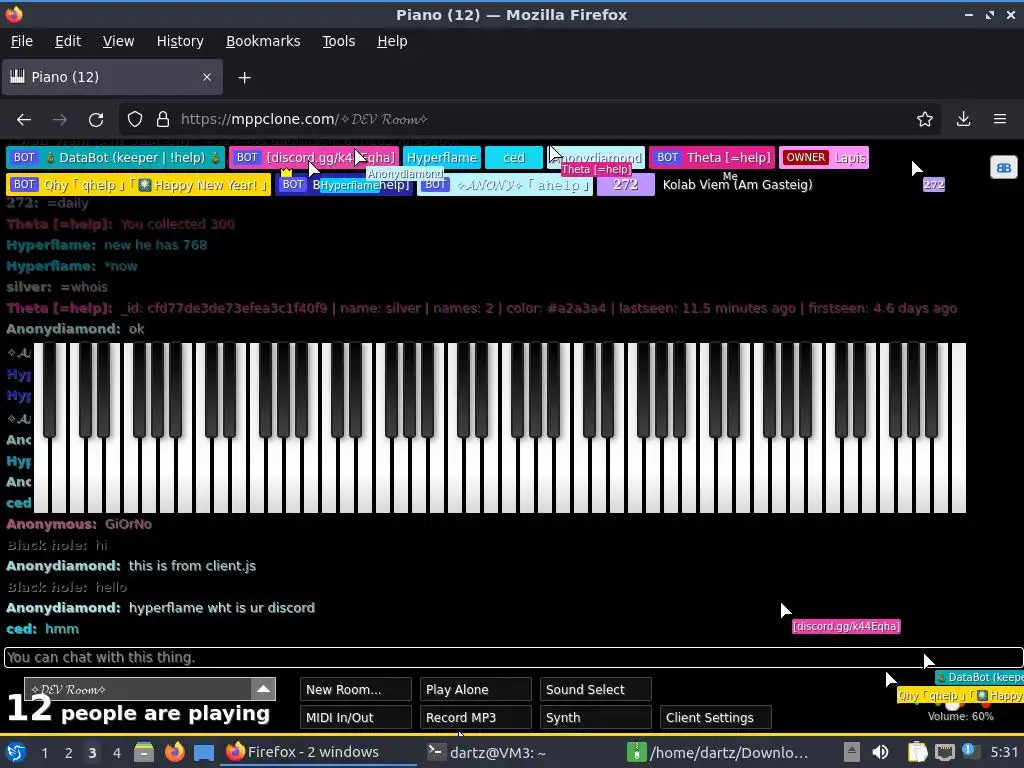This screenshot has height=768, width=1024.
Task: Open the View menu
Action: tap(118, 41)
